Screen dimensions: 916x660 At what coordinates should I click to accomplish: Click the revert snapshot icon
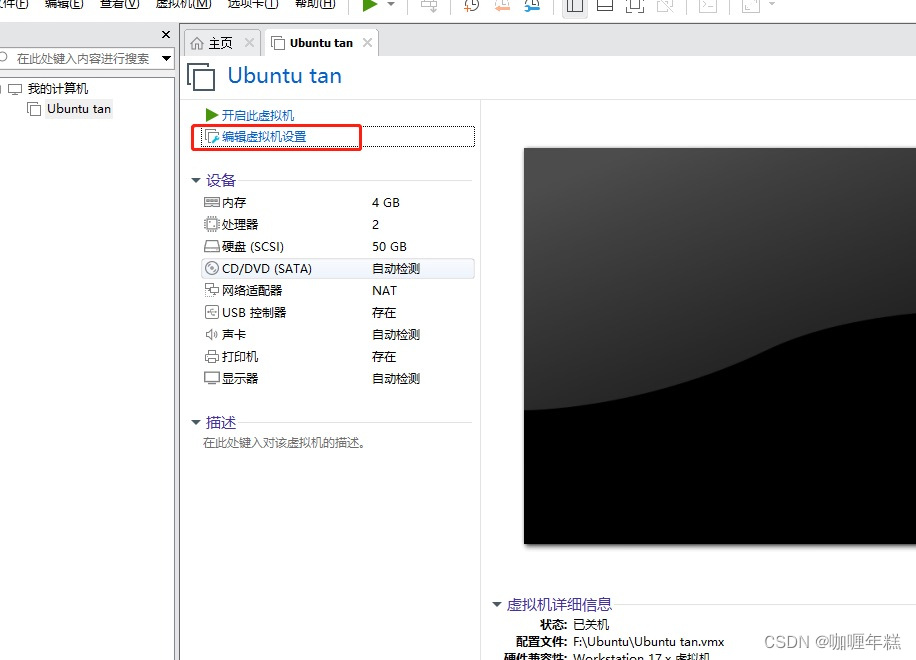(502, 7)
